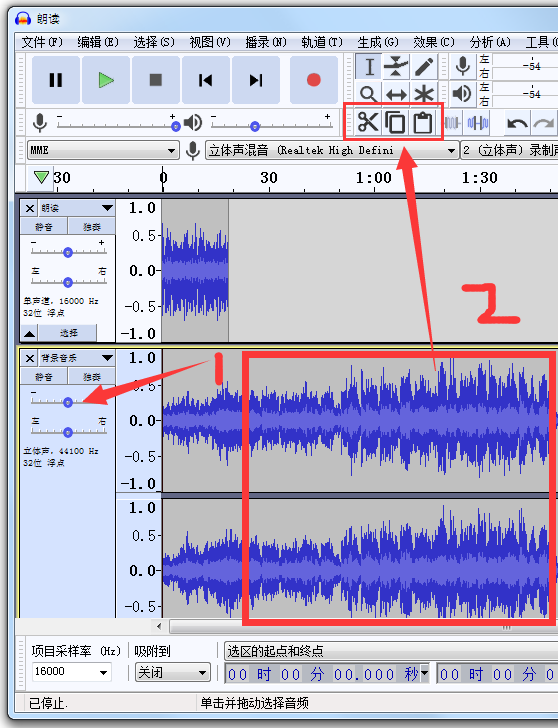Click the Undo arrow icon
The width and height of the screenshot is (558, 728).
tap(517, 123)
